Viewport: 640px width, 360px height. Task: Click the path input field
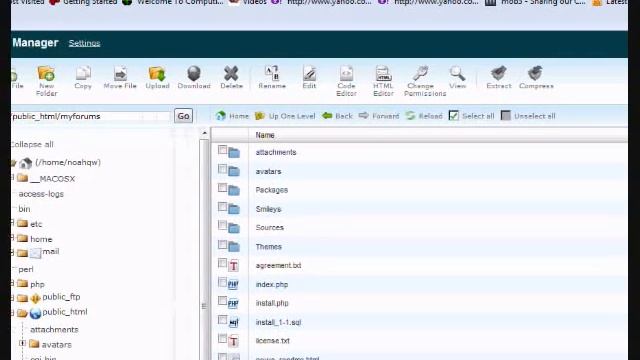click(91, 116)
